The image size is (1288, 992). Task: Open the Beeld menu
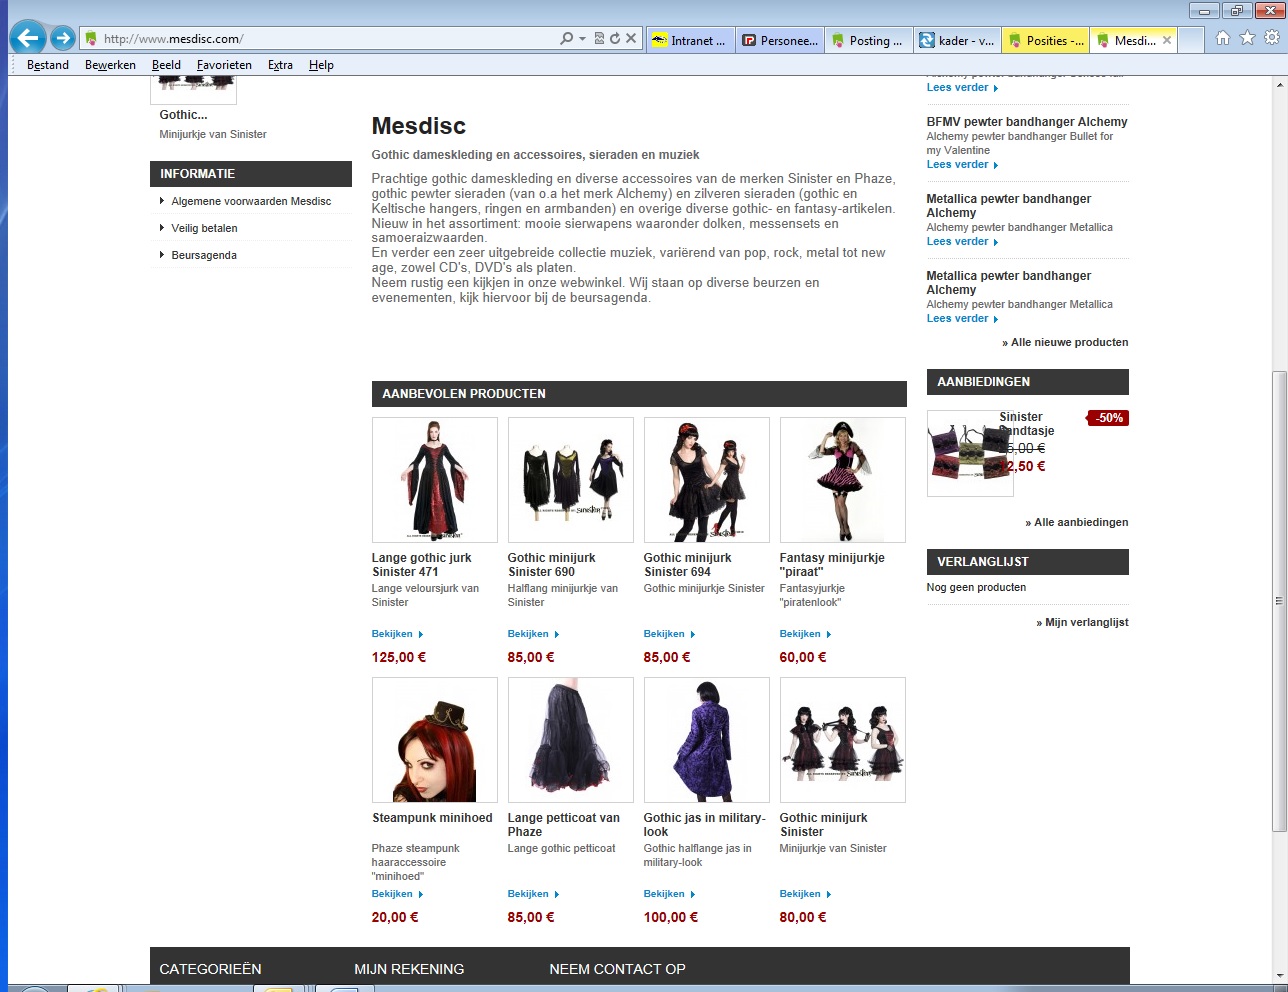166,65
